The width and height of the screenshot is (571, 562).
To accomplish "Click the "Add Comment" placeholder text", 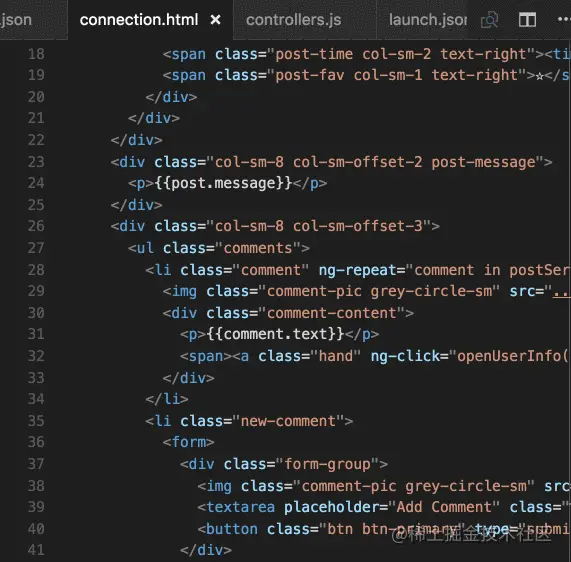I will click(x=444, y=507).
